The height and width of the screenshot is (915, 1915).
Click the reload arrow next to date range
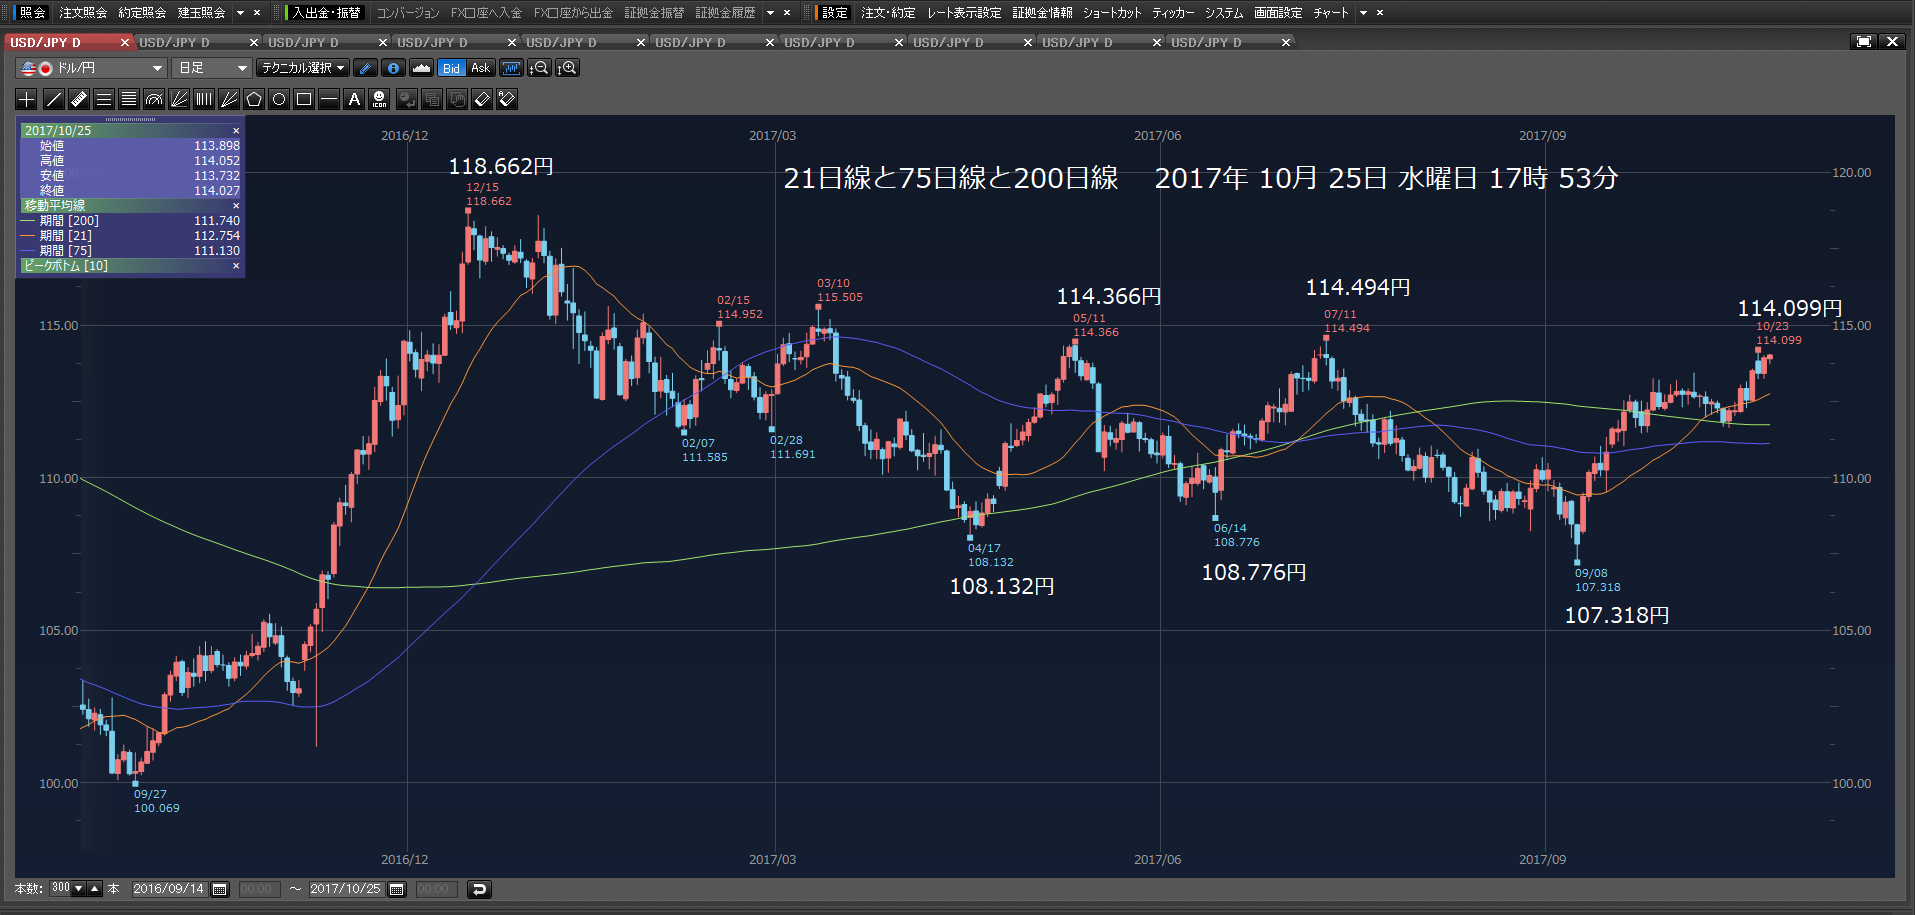point(479,889)
